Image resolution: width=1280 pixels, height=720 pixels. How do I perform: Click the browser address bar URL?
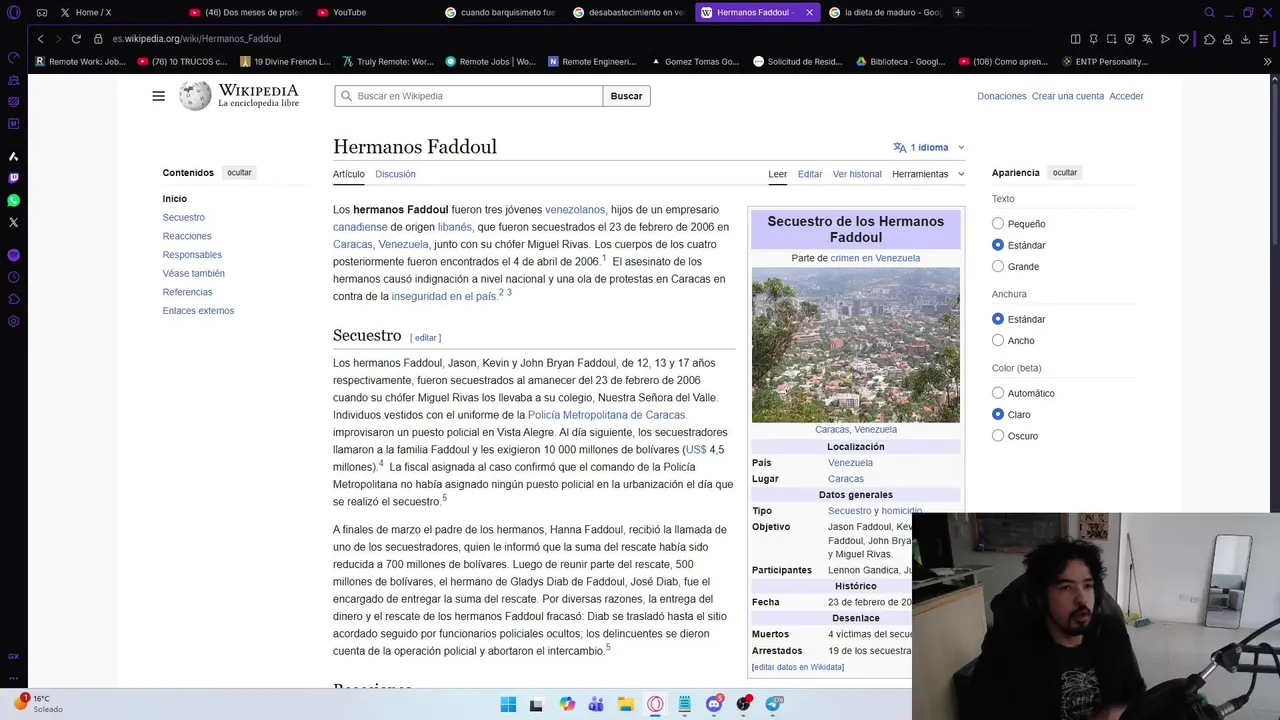197,39
